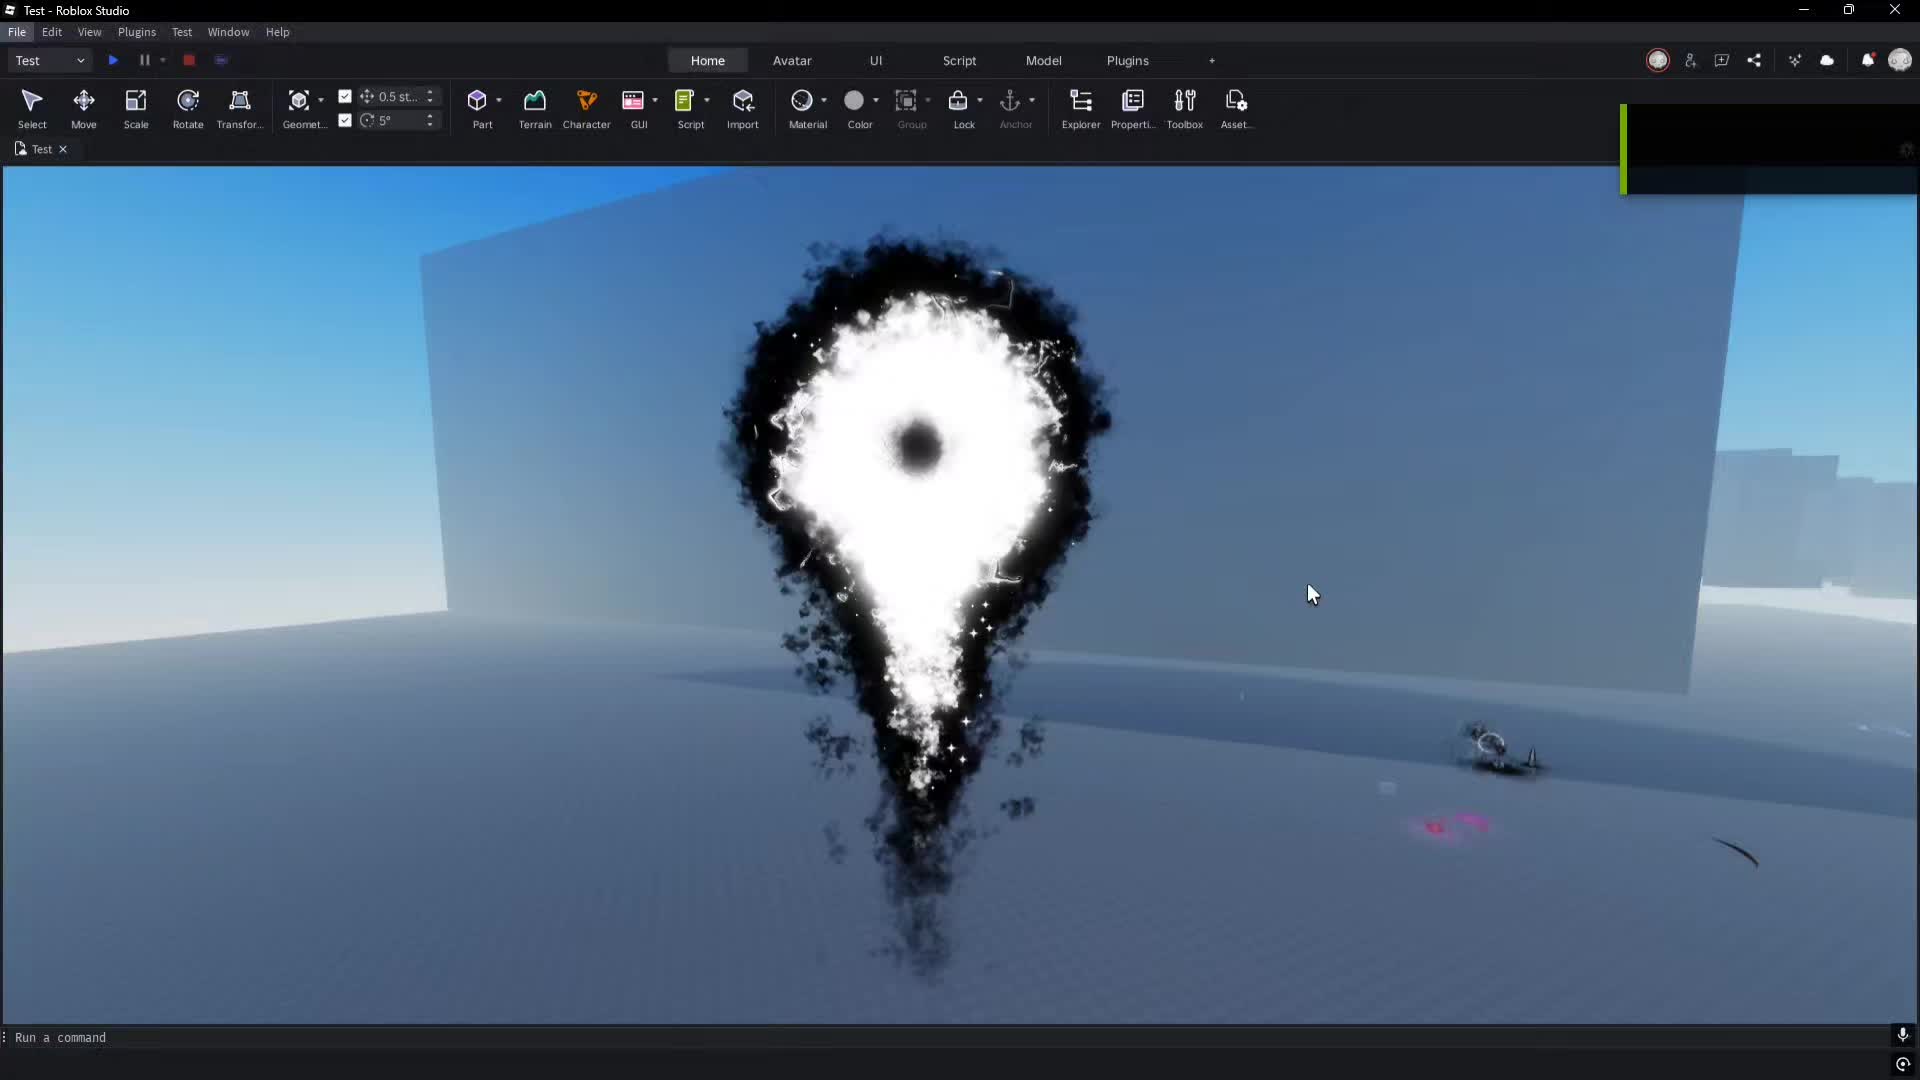Activate the Rotate tool
Image resolution: width=1920 pixels, height=1080 pixels.
pos(188,109)
